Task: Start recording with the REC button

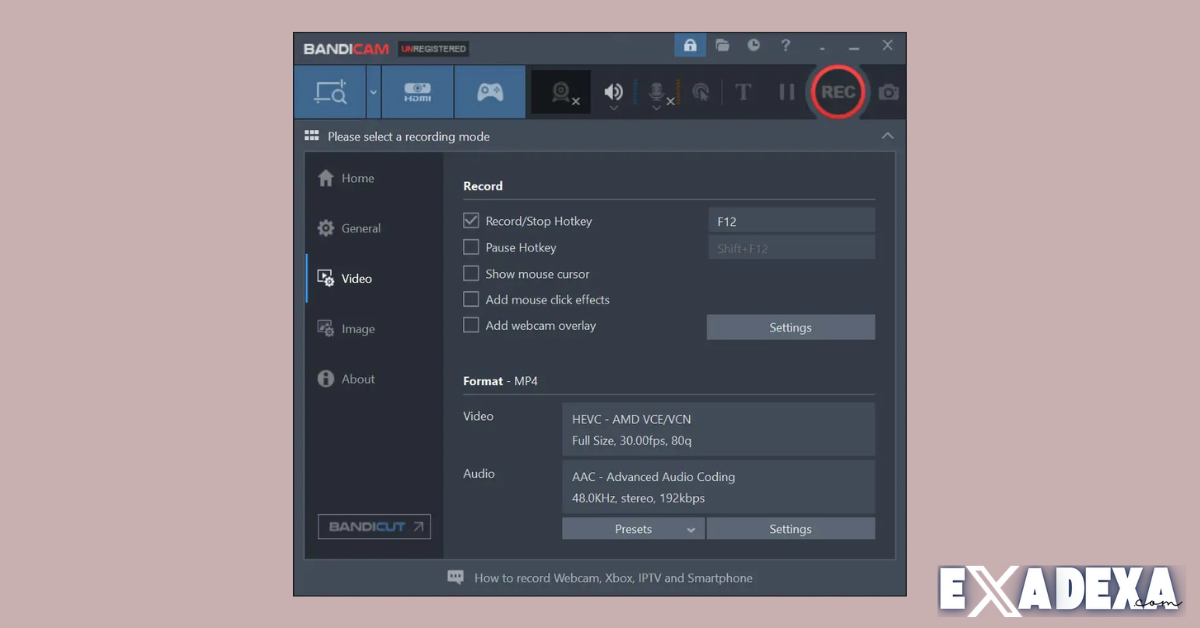Action: pyautogui.click(x=837, y=91)
